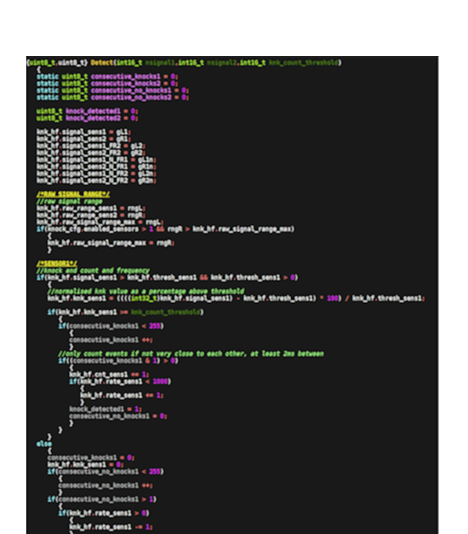468x534 pixels.
Task: Click the knk_hf.signal_sens2_N_FR2 = gR2n assignment
Action: click(96, 181)
